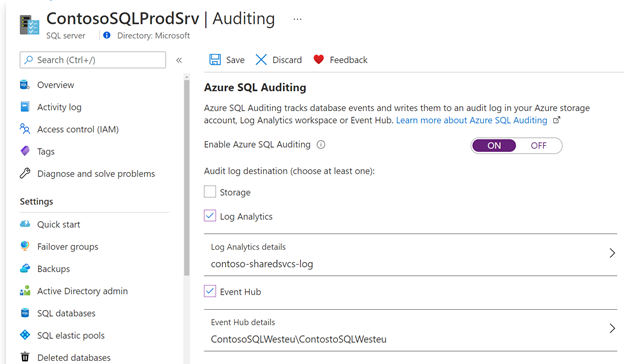Click the Deleted databases trash icon

click(x=25, y=357)
